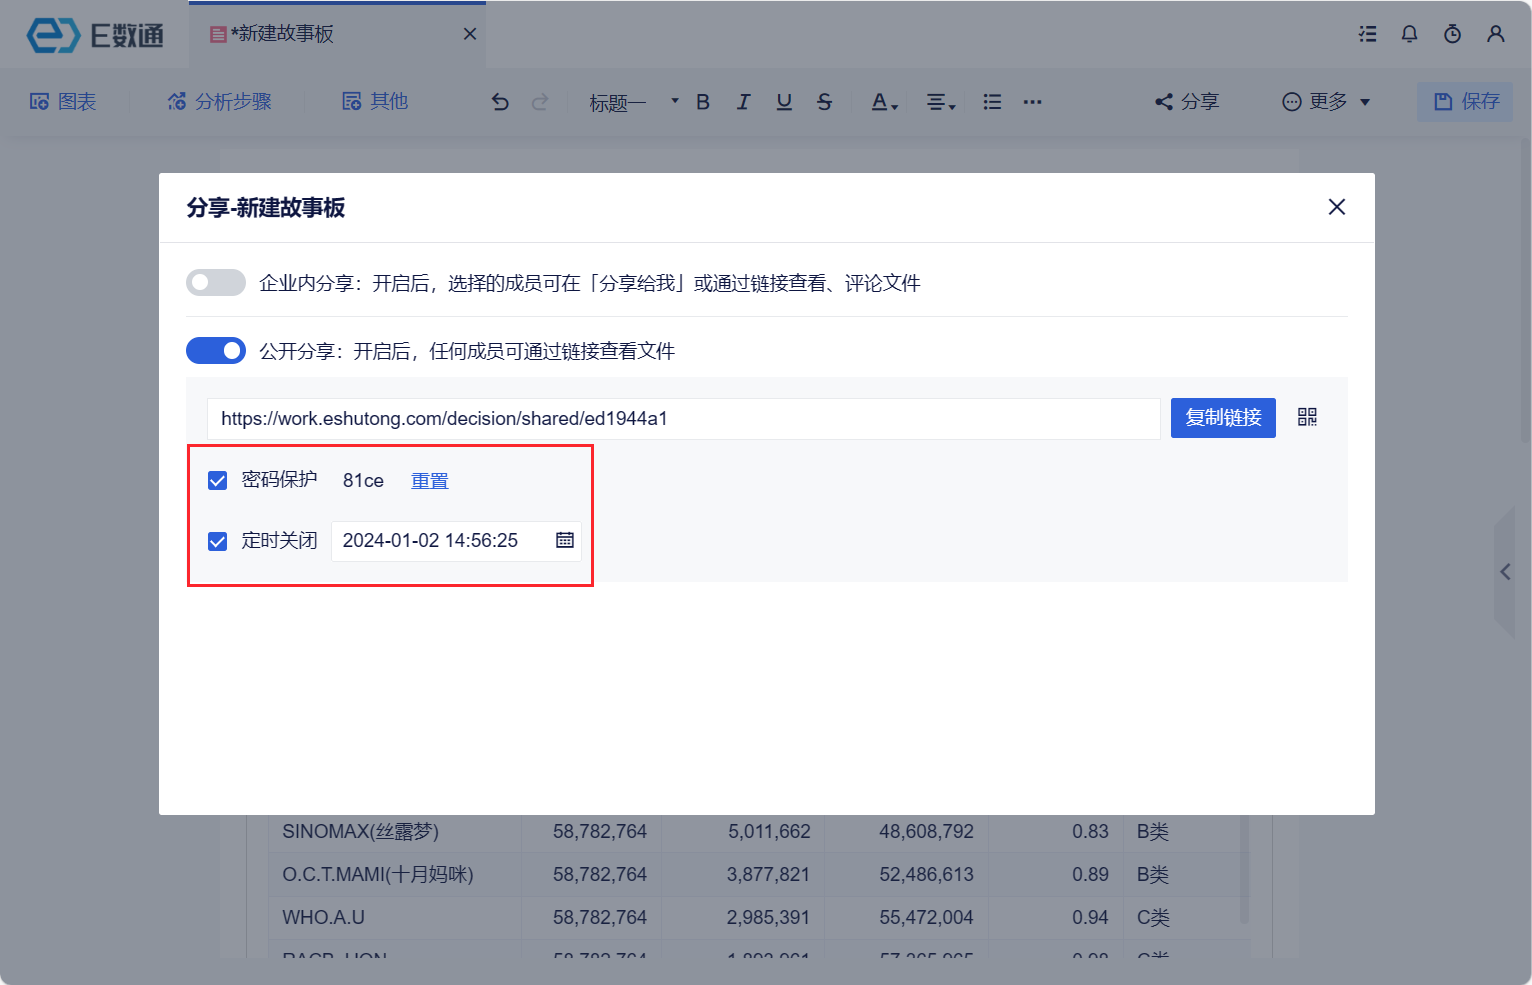Viewport: 1532px width, 985px height.
Task: Click the page vertical scrollbar
Action: click(x=1525, y=292)
